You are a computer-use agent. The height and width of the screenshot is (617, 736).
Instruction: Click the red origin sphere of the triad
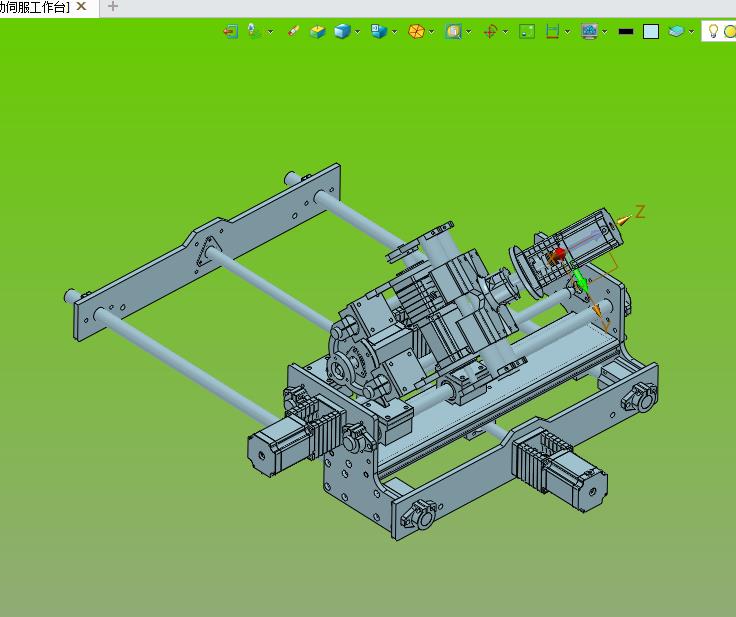558,255
